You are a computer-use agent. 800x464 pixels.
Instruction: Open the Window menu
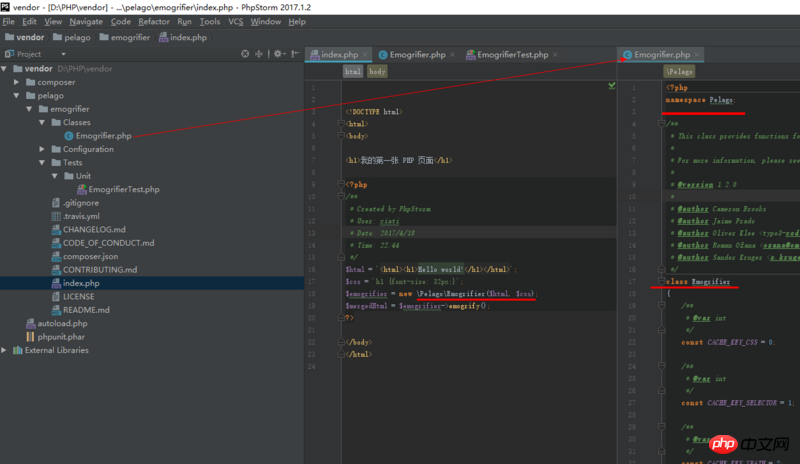(x=265, y=21)
